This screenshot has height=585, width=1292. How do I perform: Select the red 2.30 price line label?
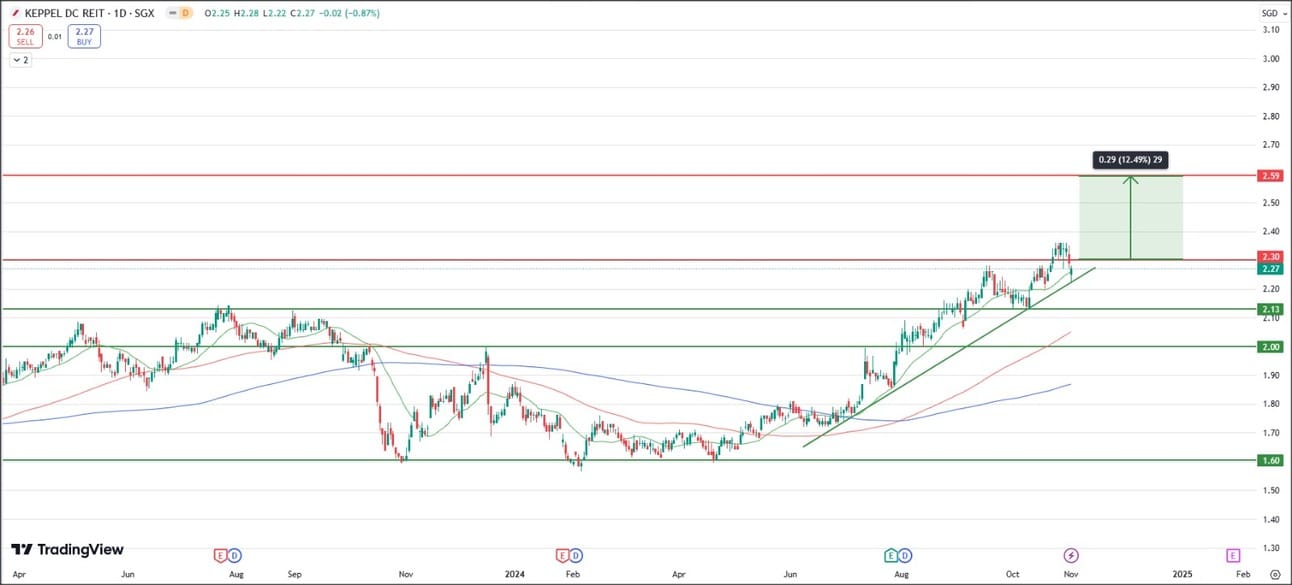[1270, 257]
